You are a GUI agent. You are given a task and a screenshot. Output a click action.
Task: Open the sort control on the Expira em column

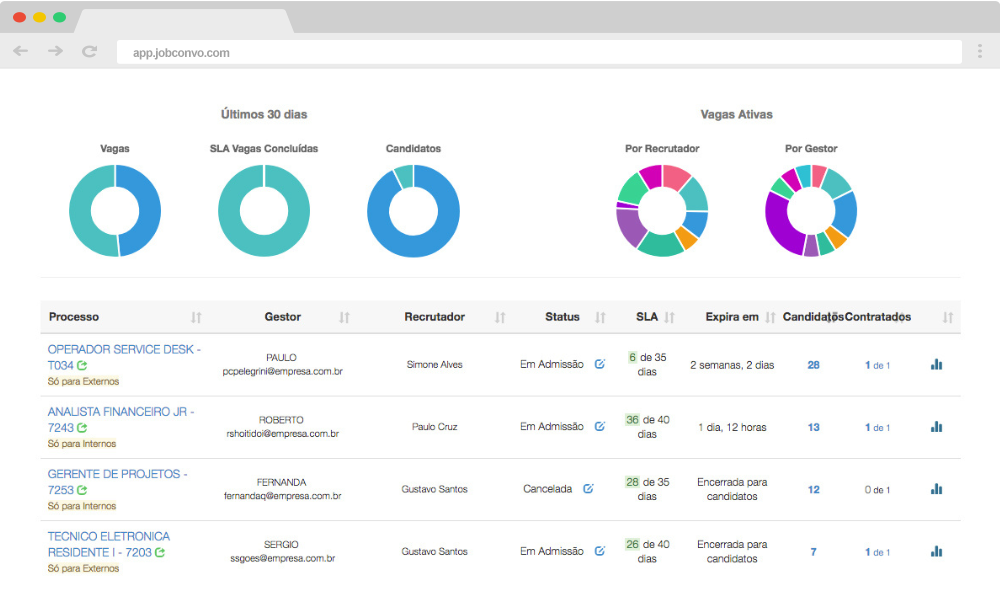pos(768,316)
